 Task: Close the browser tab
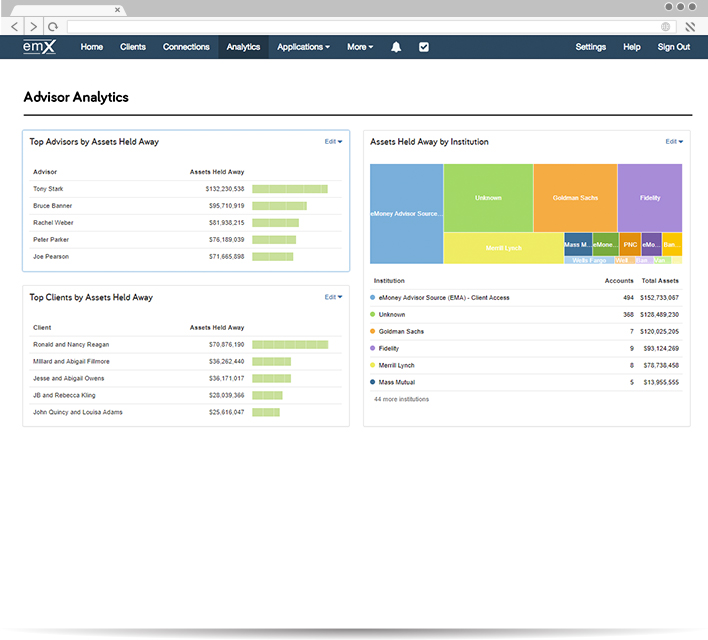point(117,9)
